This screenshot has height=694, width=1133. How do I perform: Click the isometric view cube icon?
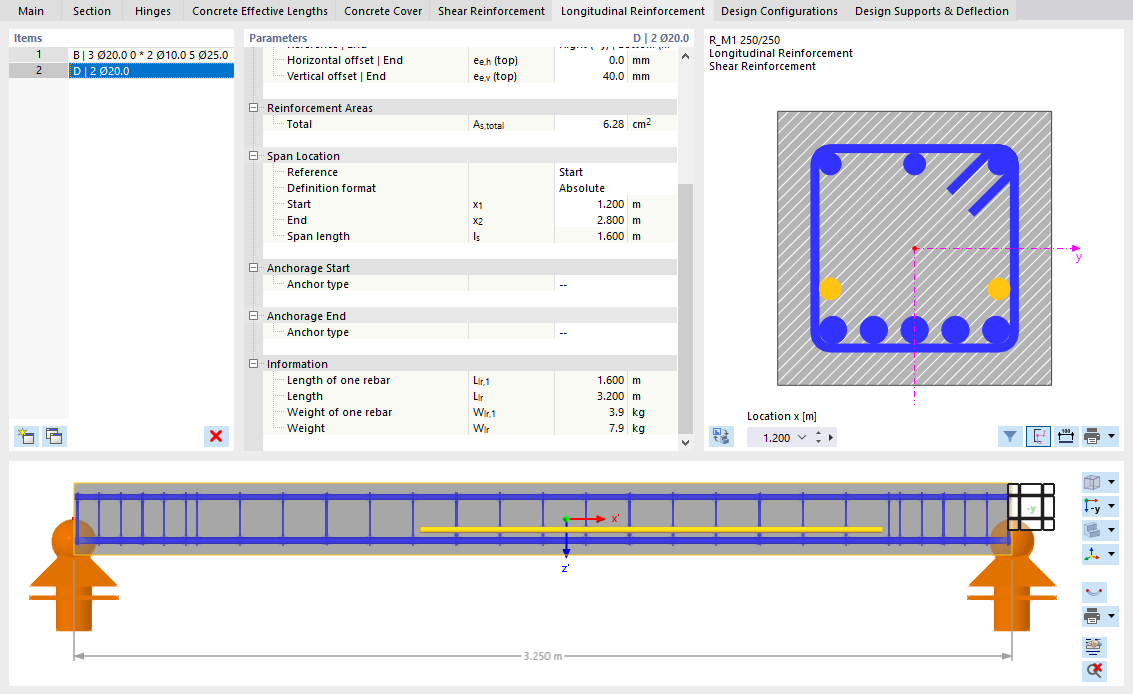(1093, 482)
